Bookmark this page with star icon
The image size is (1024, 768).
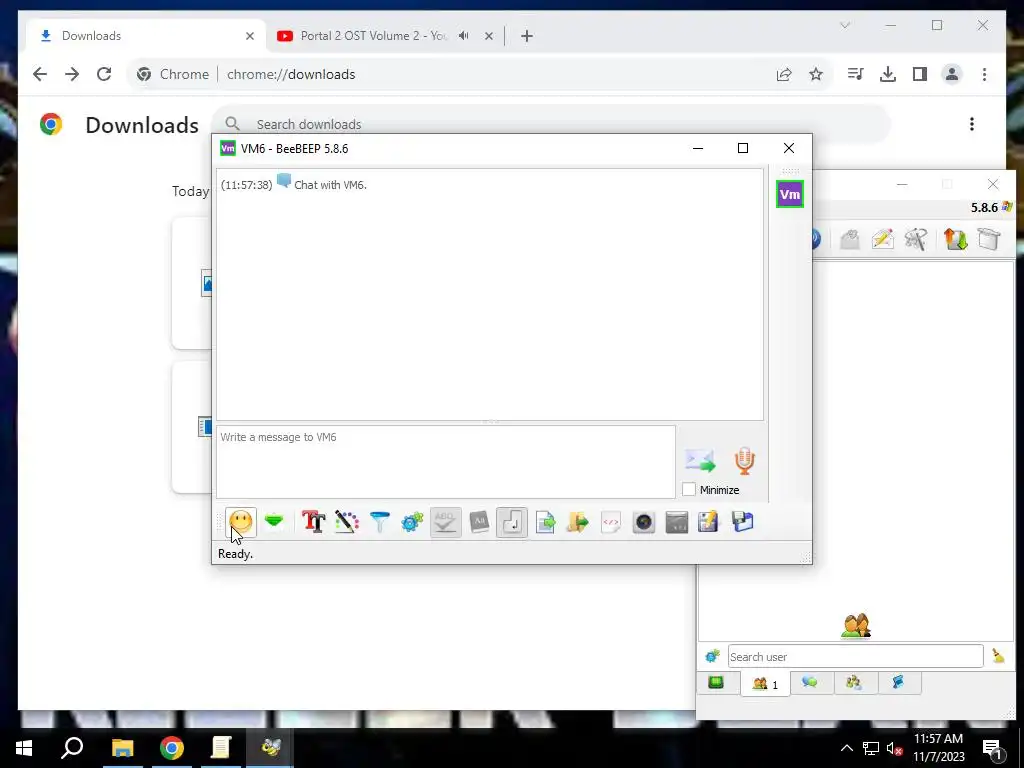pos(816,74)
